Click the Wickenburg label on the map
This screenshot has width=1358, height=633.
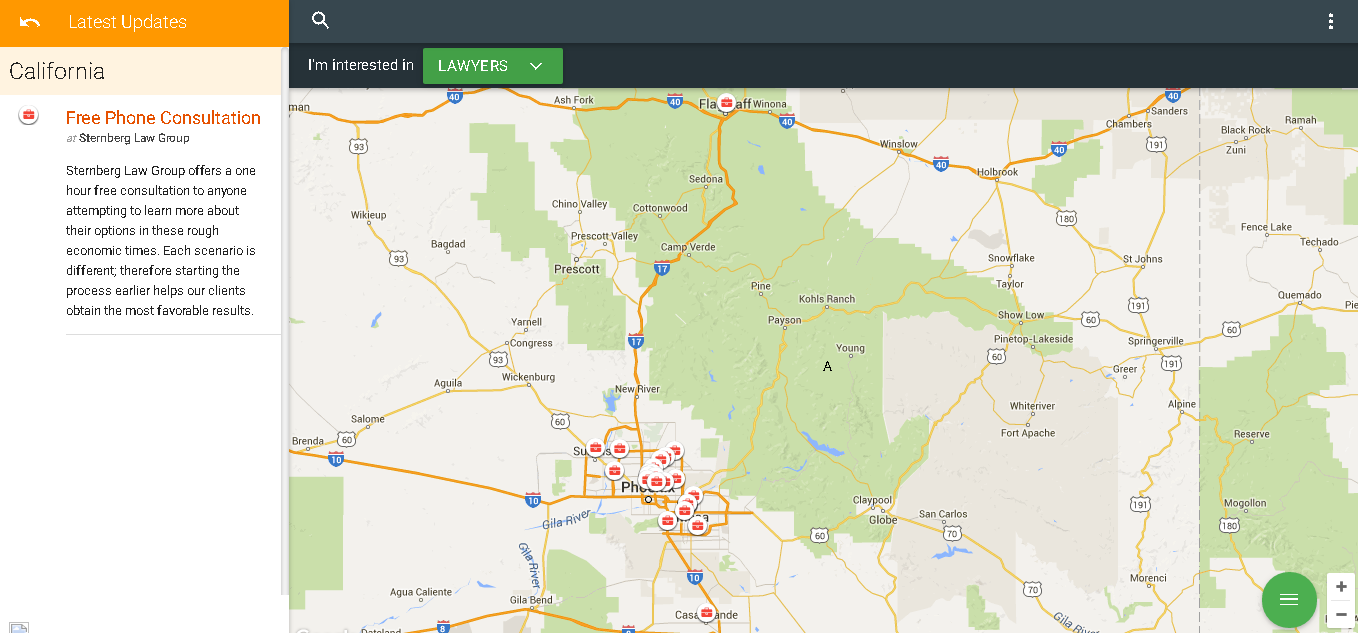coord(528,377)
